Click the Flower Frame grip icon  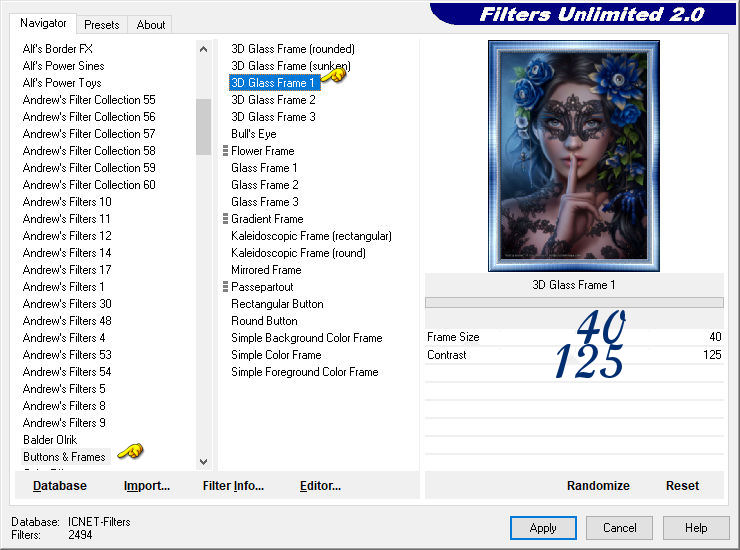tap(225, 151)
